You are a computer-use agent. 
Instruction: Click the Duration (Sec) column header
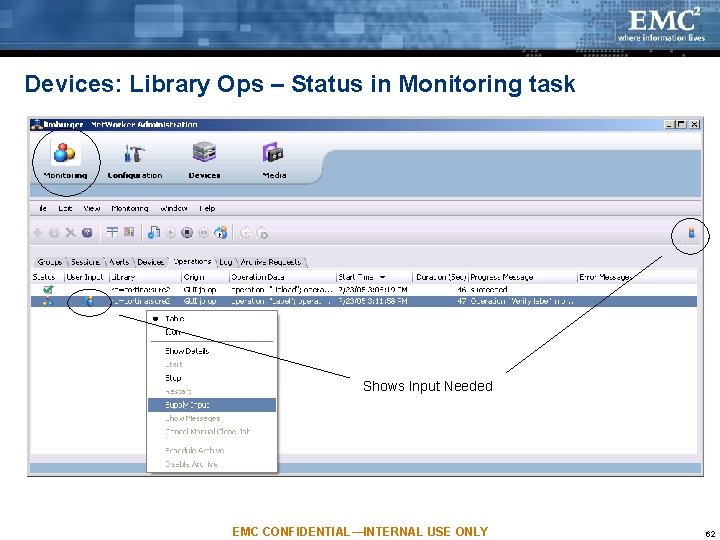point(440,277)
